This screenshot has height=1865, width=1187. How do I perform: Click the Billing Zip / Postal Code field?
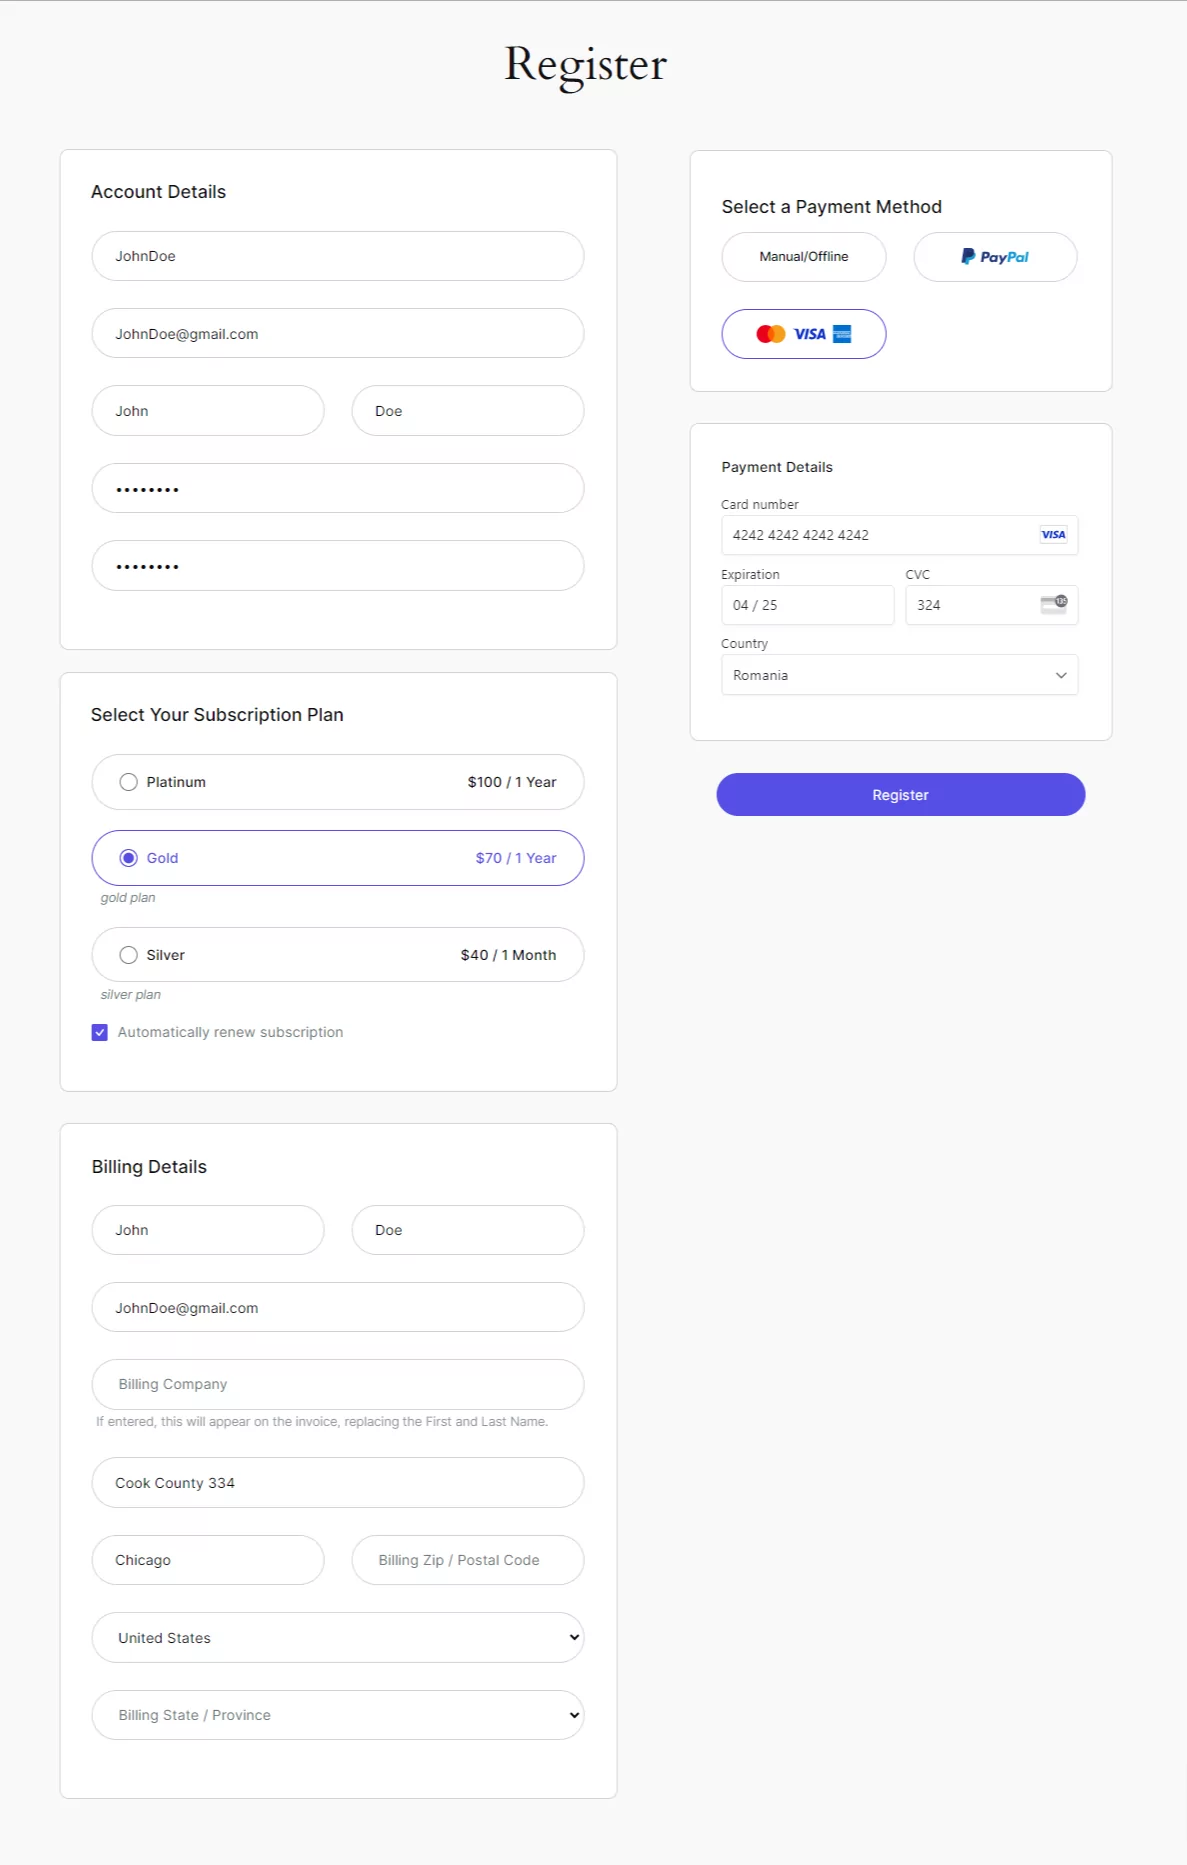click(468, 1560)
